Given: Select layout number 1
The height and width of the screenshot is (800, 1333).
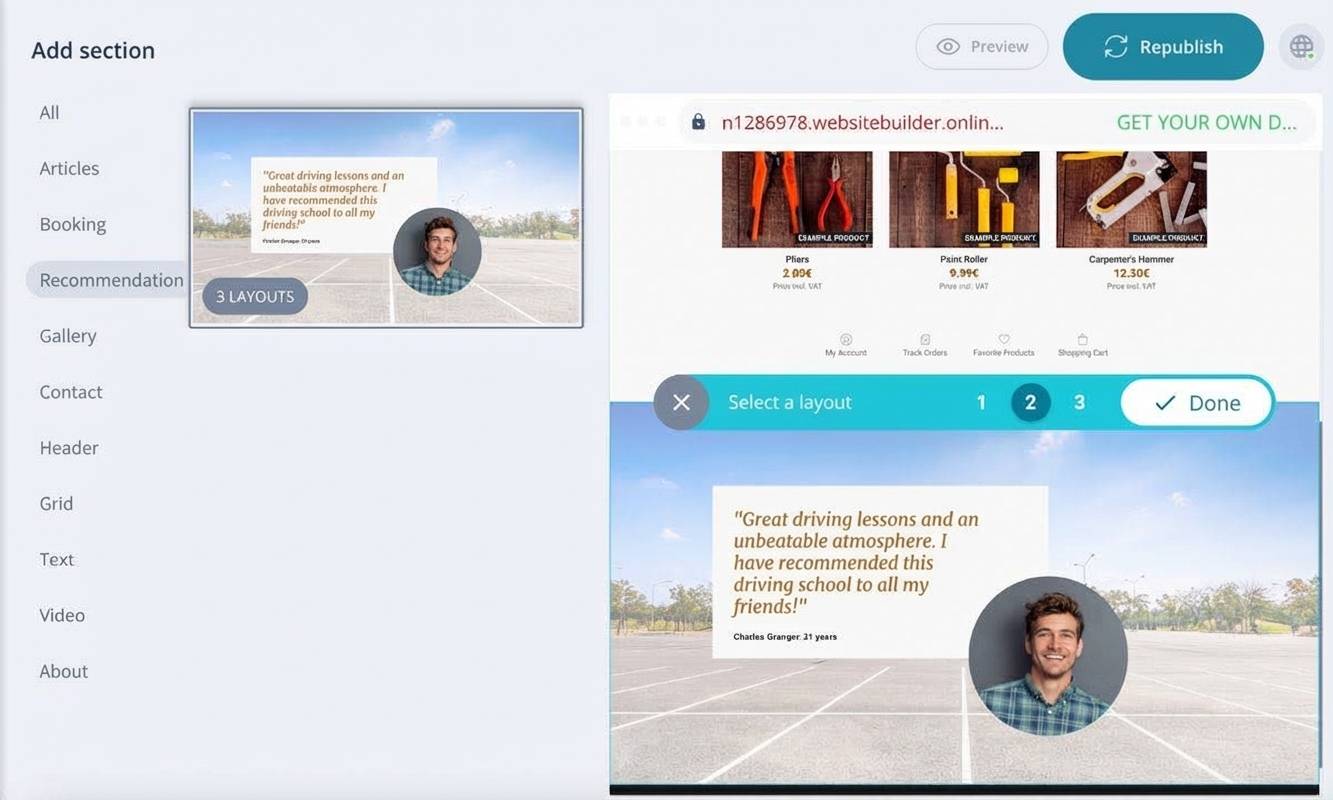Looking at the screenshot, I should pyautogui.click(x=981, y=402).
